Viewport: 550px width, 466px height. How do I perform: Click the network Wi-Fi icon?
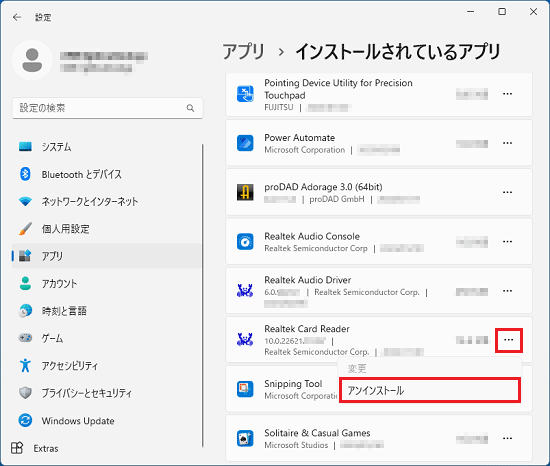tap(25, 202)
